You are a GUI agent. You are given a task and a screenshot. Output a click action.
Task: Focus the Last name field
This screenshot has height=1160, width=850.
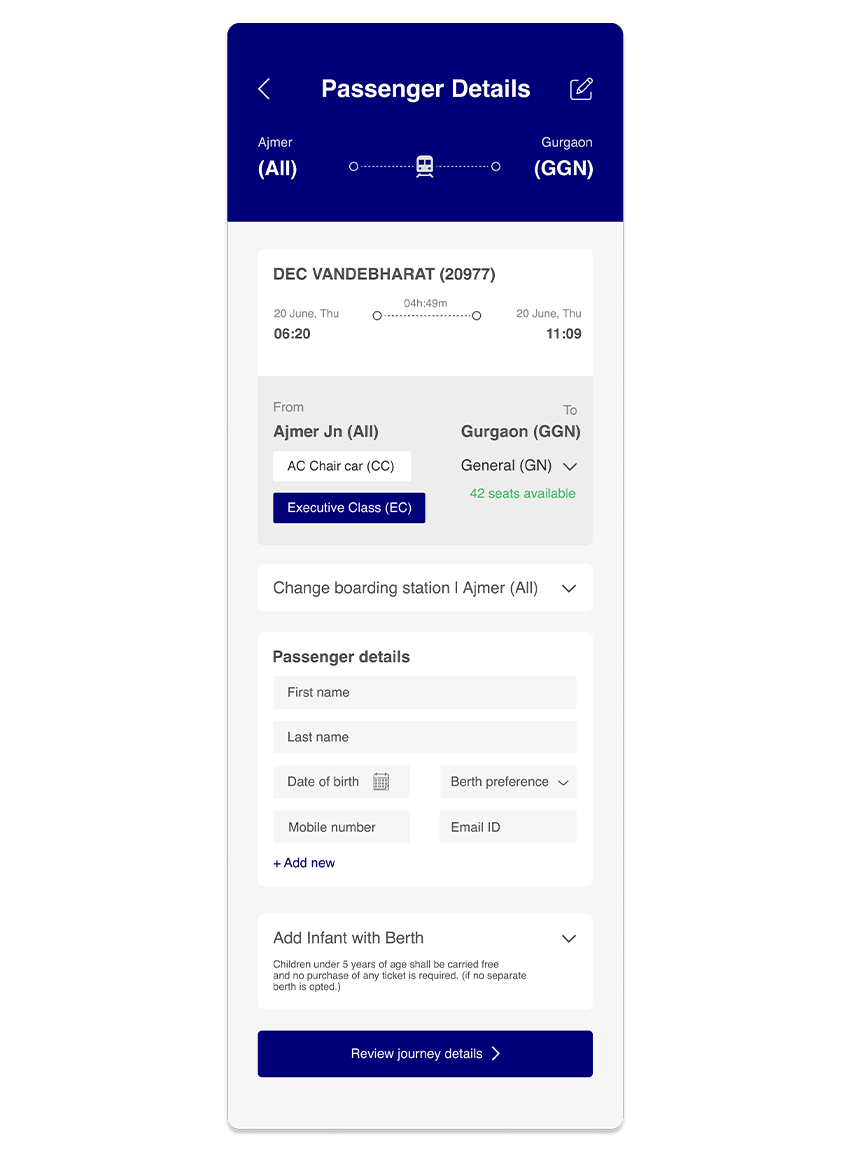424,737
